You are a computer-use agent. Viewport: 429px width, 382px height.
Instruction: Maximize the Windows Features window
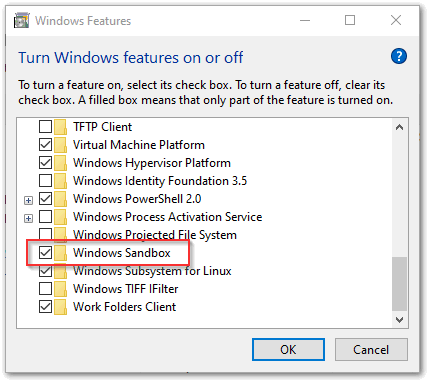[x=350, y=20]
